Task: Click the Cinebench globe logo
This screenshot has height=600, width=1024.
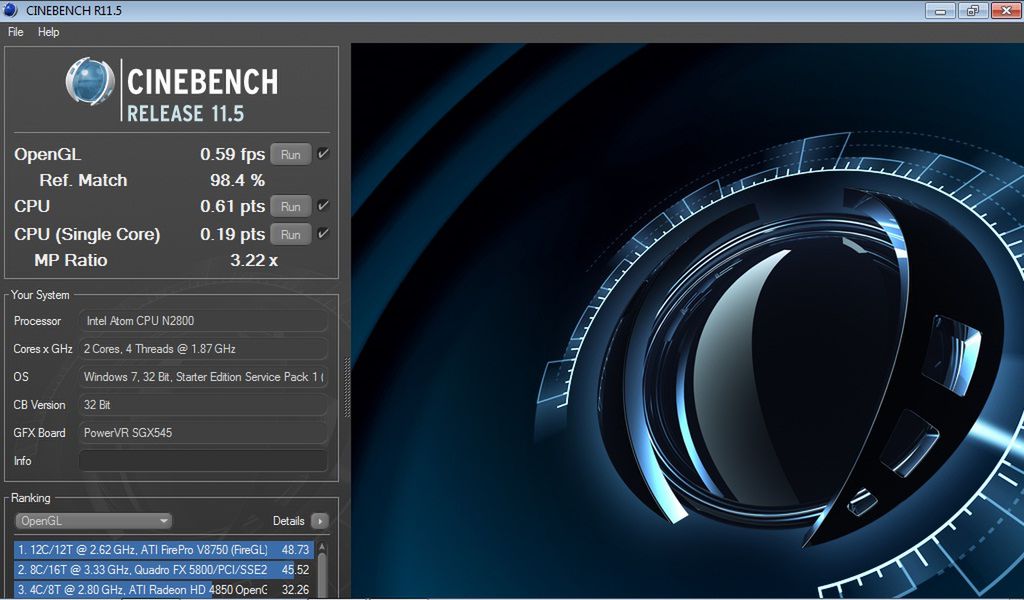Action: 90,82
